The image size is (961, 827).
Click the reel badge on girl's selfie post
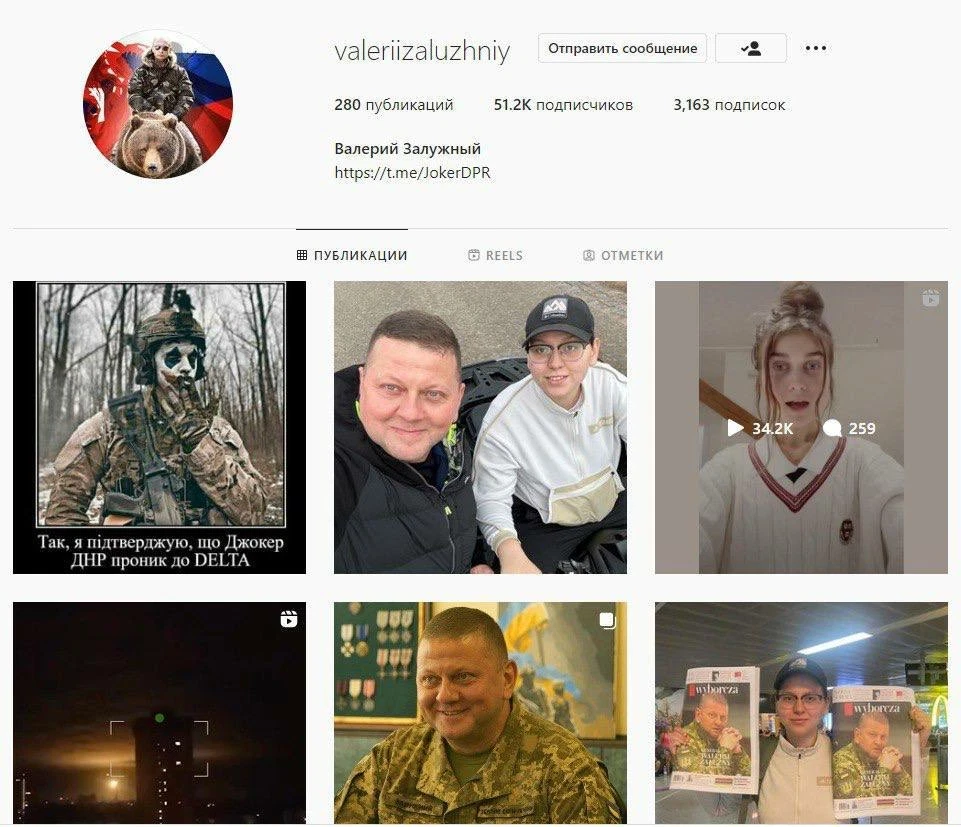point(930,299)
